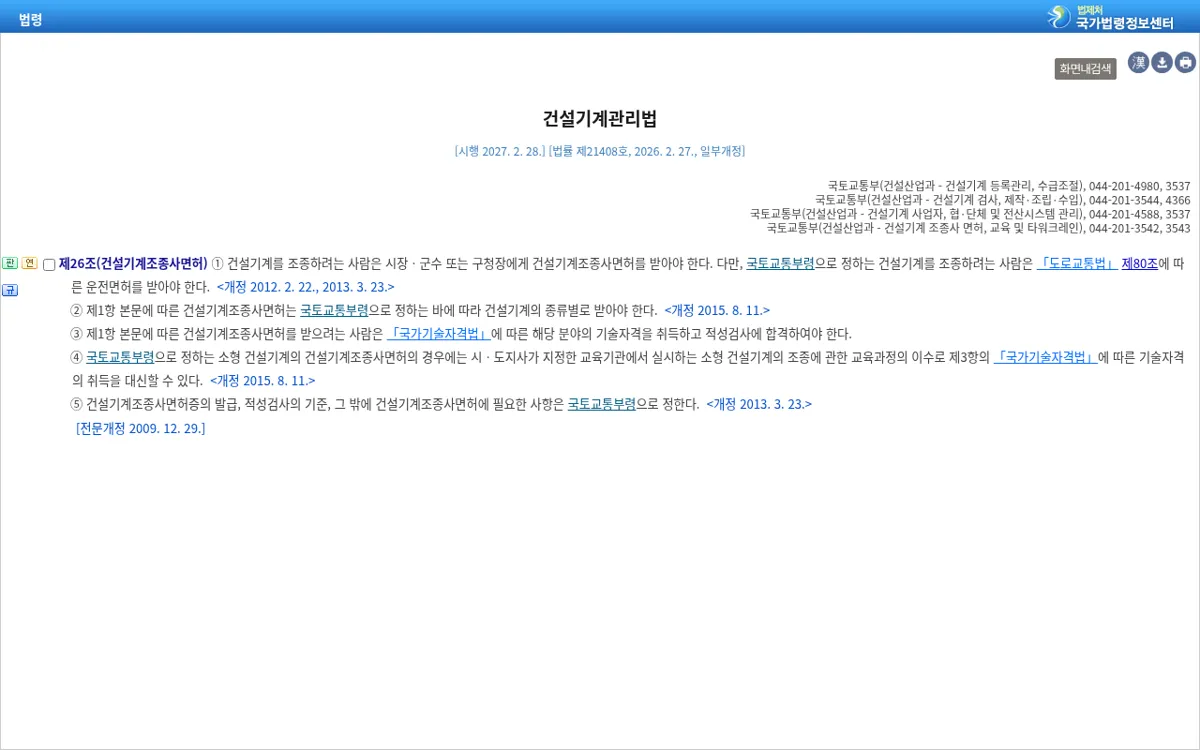Click the 건설기계관리법 title
The width and height of the screenshot is (1200, 750).
click(x=600, y=119)
